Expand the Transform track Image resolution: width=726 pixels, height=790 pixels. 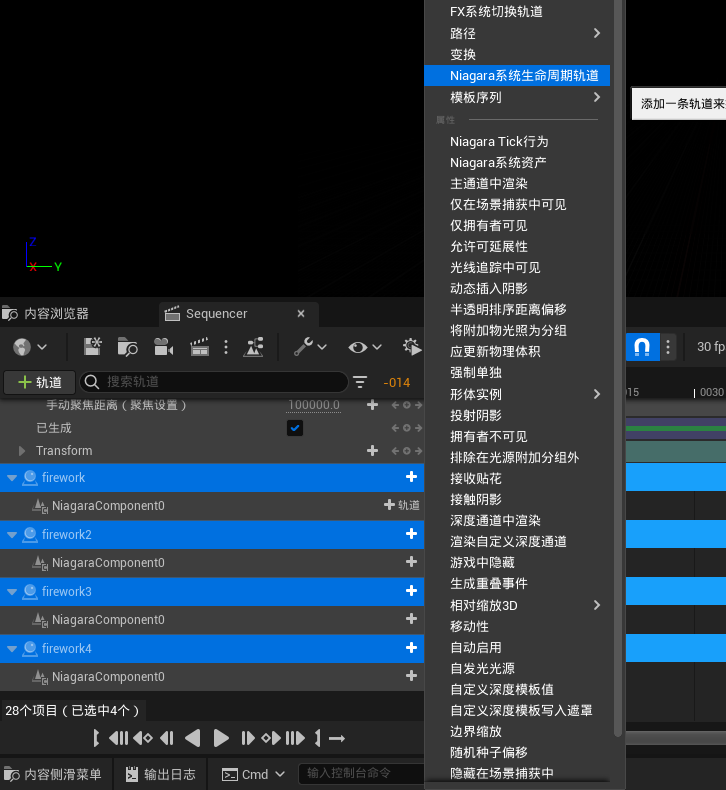(22, 450)
